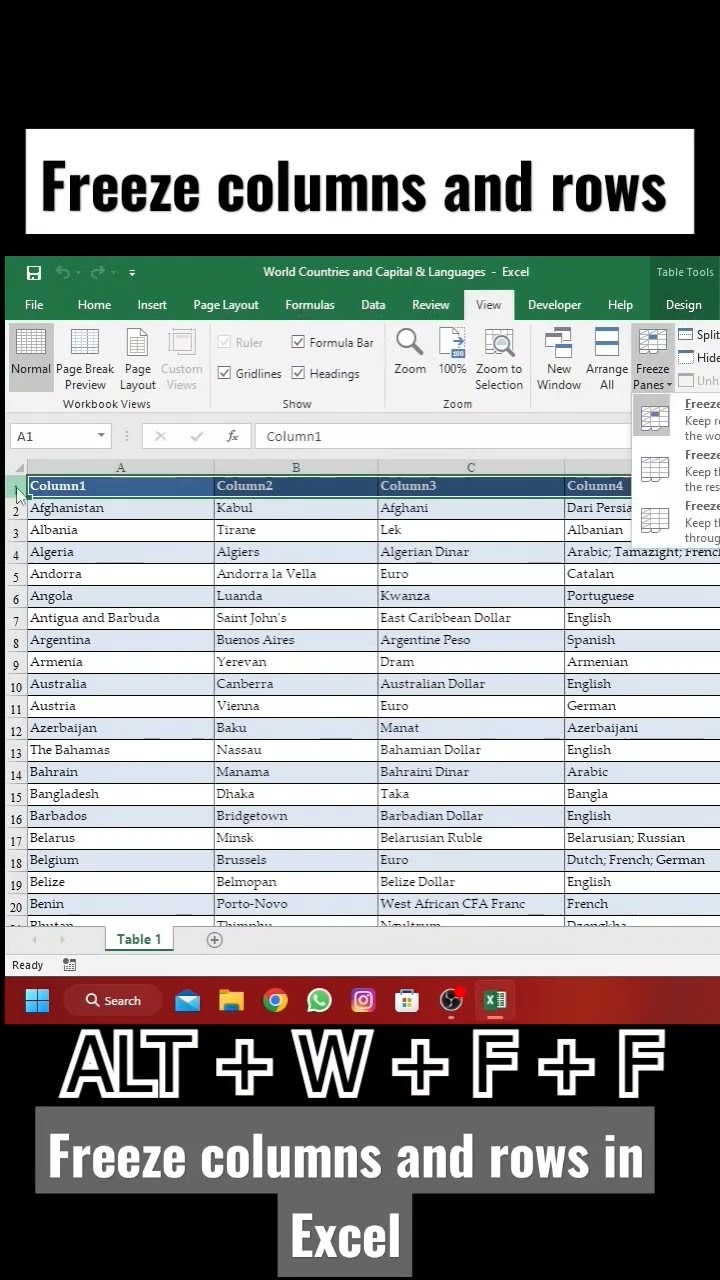Viewport: 720px width, 1280px height.
Task: Click the Name Box showing A1
Action: click(x=52, y=436)
